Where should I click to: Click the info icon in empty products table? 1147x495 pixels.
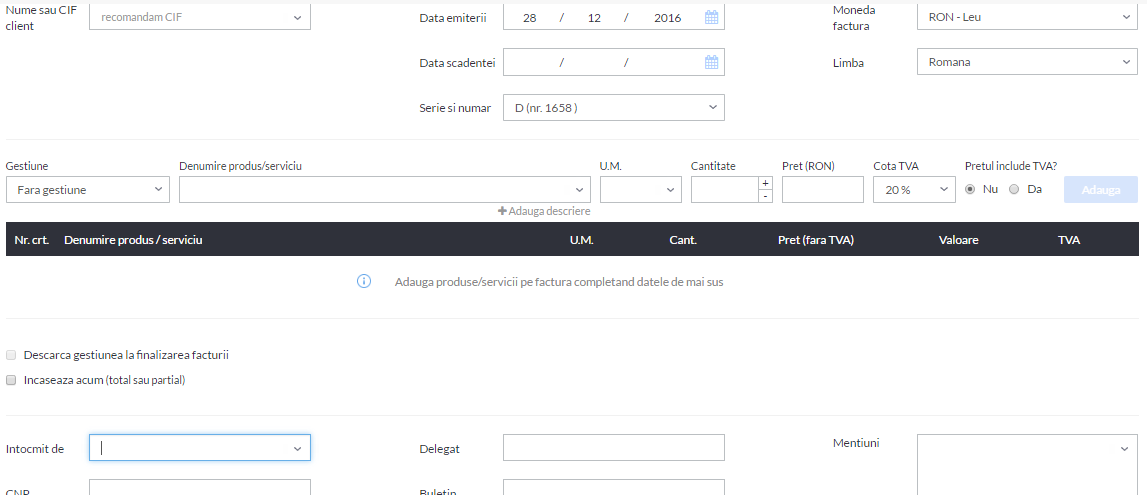coord(364,281)
